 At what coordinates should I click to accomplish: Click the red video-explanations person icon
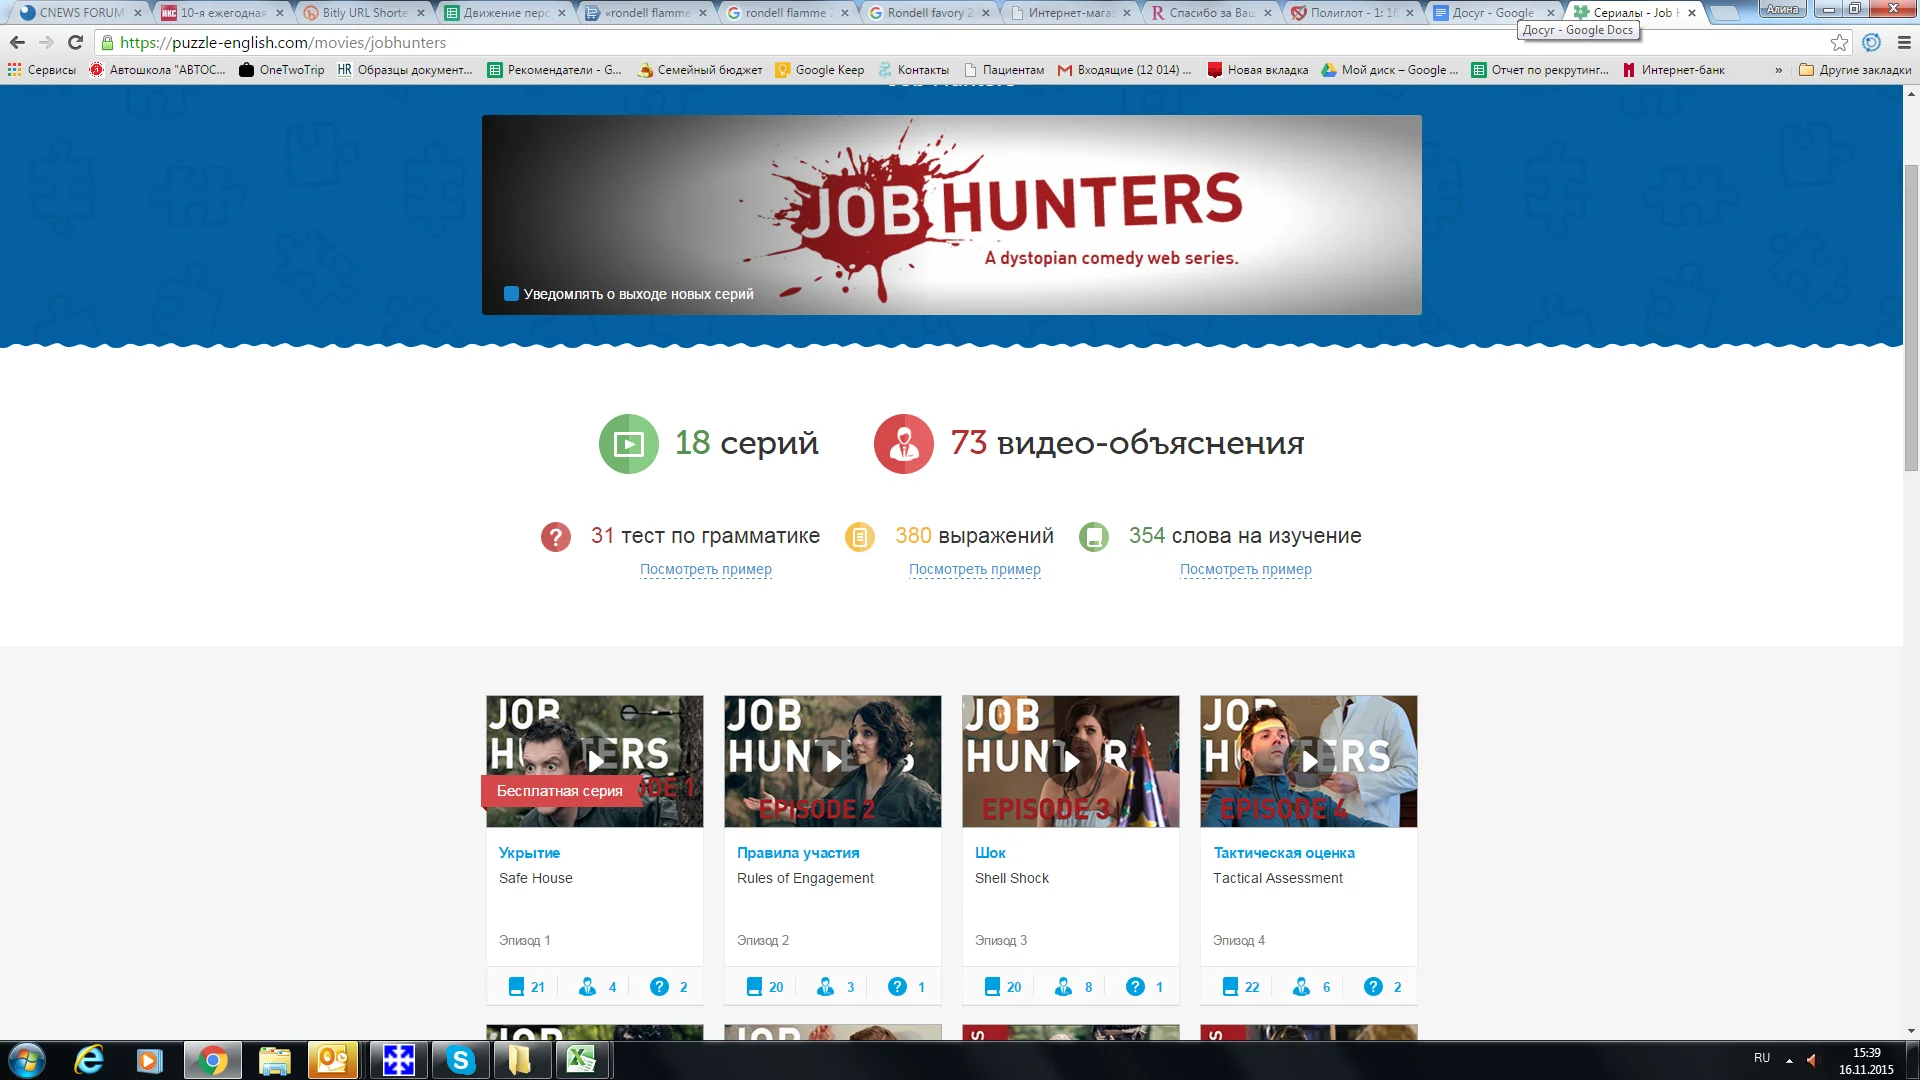pyautogui.click(x=903, y=443)
